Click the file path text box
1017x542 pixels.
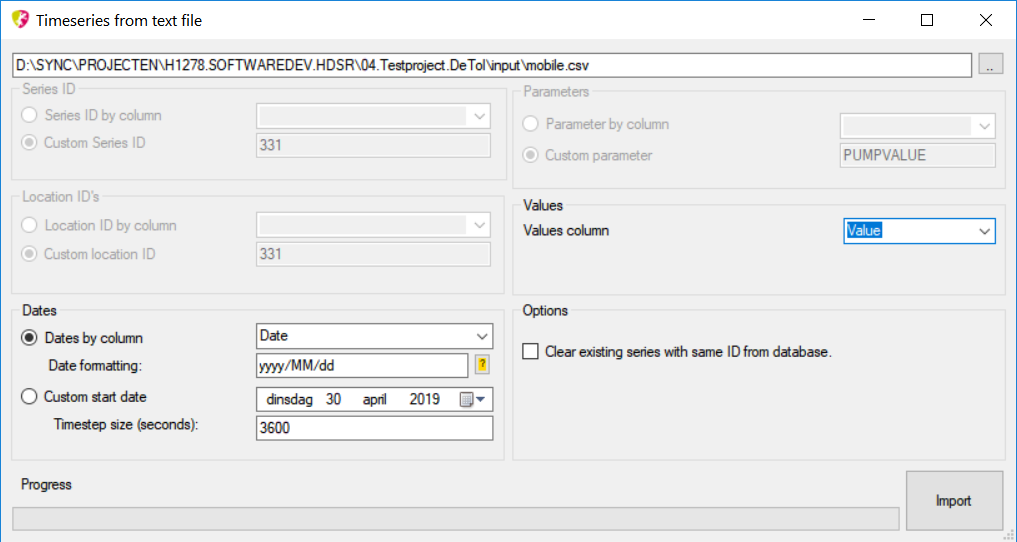pos(492,65)
